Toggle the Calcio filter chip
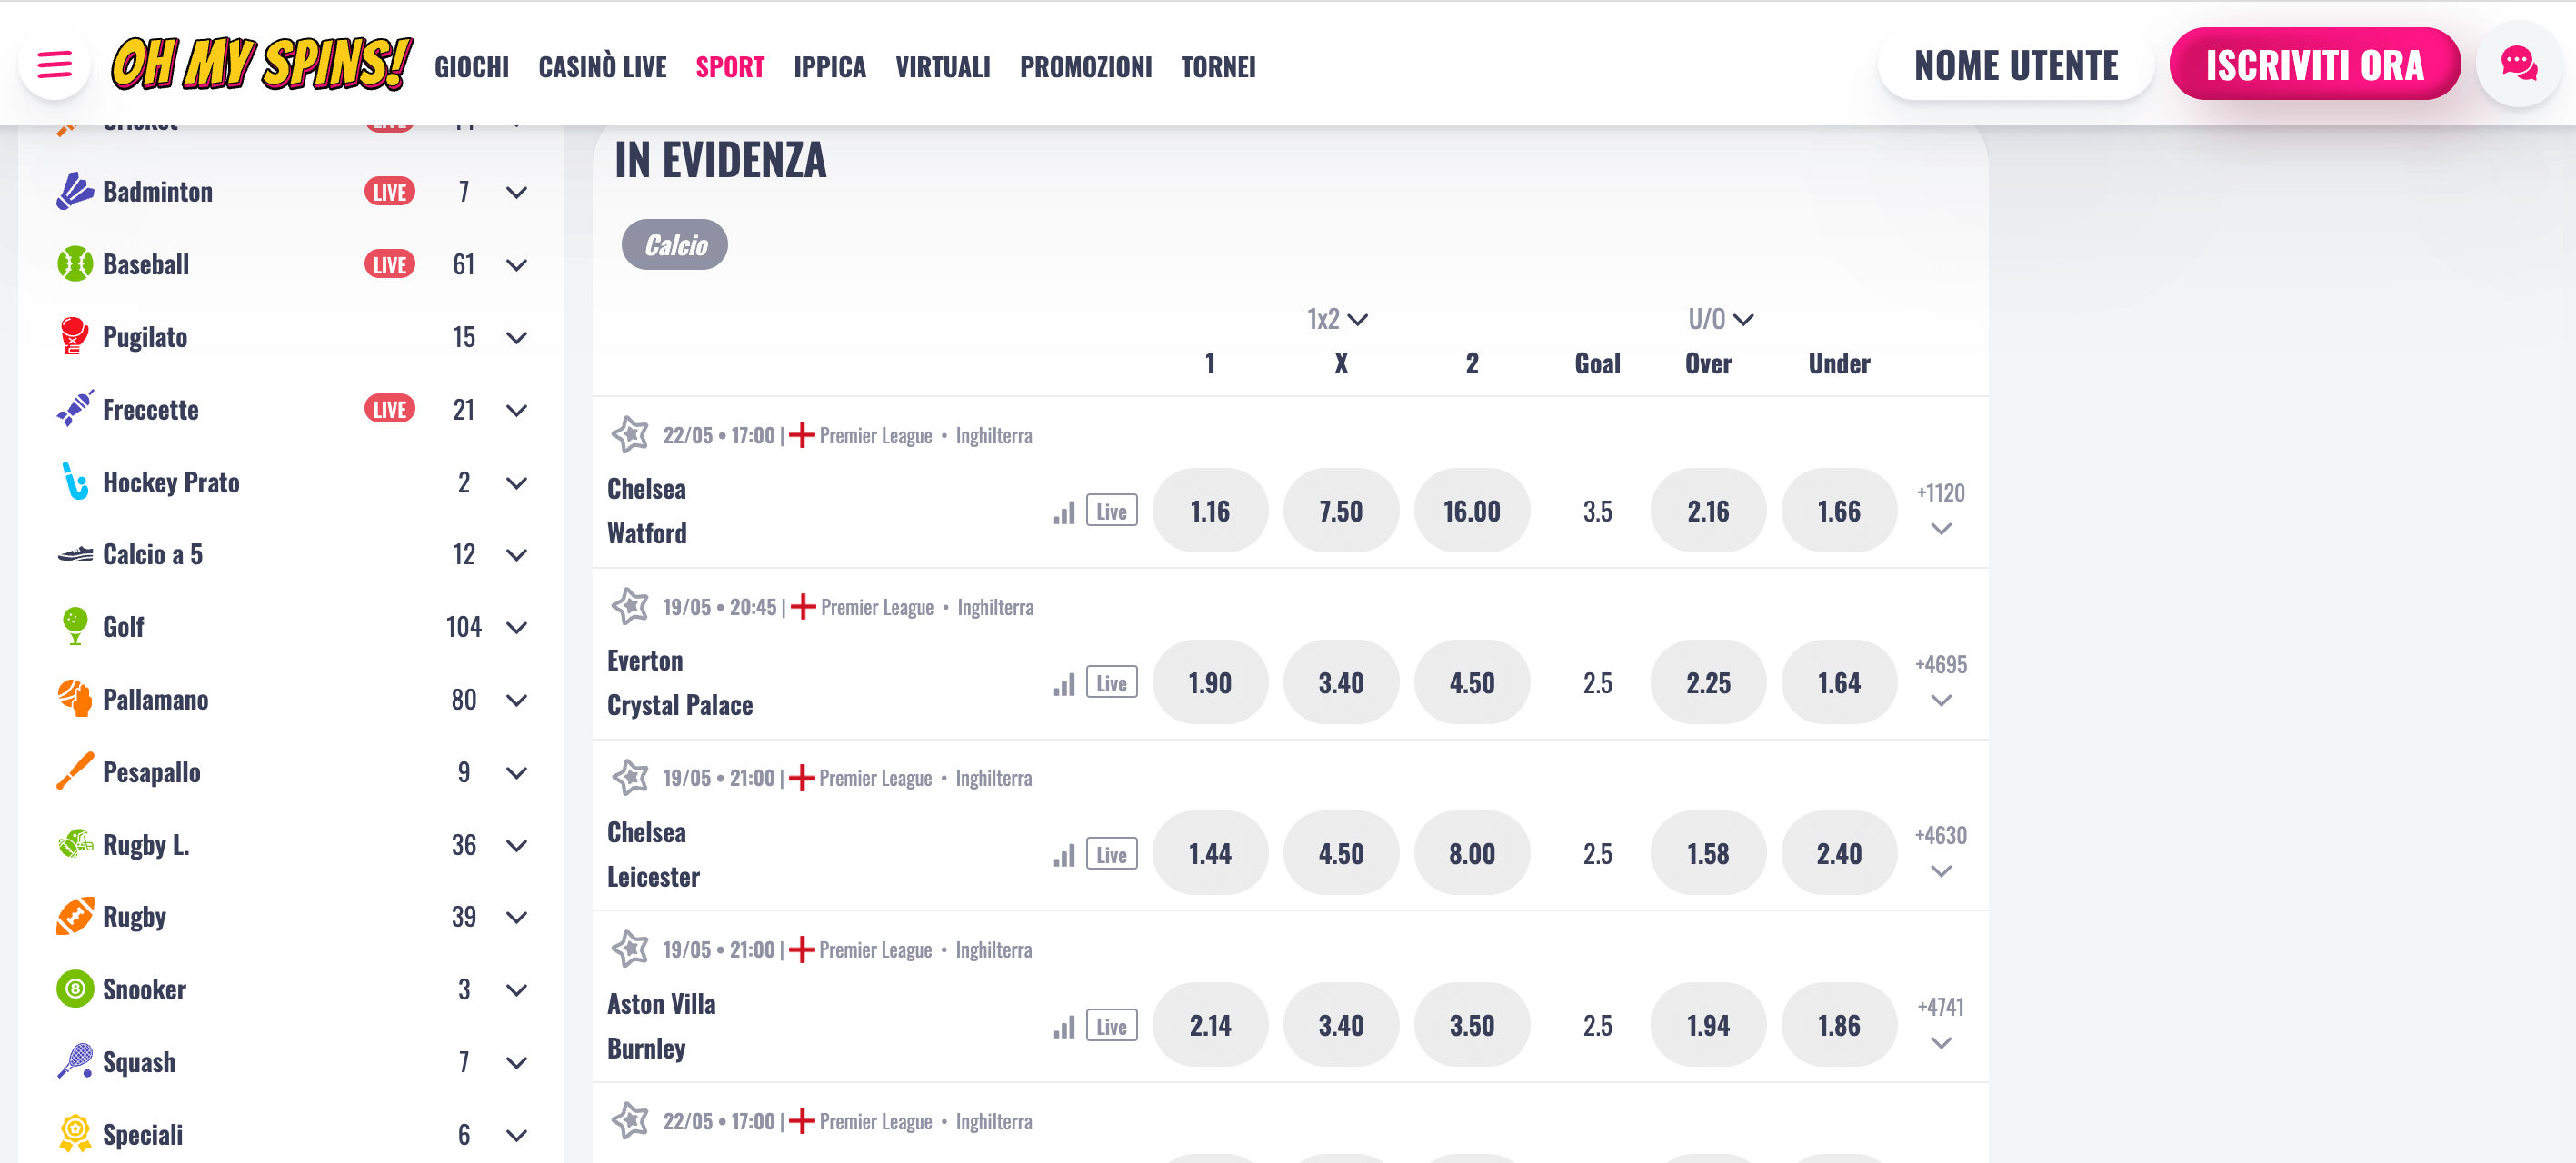The image size is (2576, 1163). 674,244
